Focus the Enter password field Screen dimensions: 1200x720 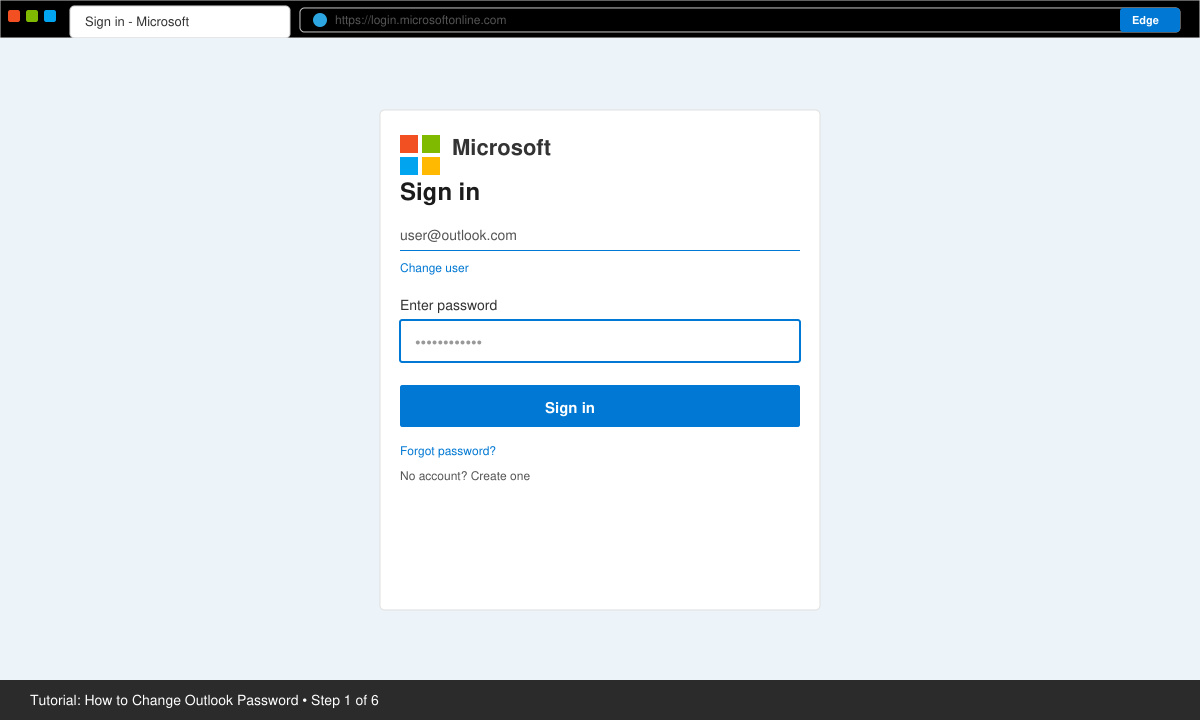click(x=600, y=341)
